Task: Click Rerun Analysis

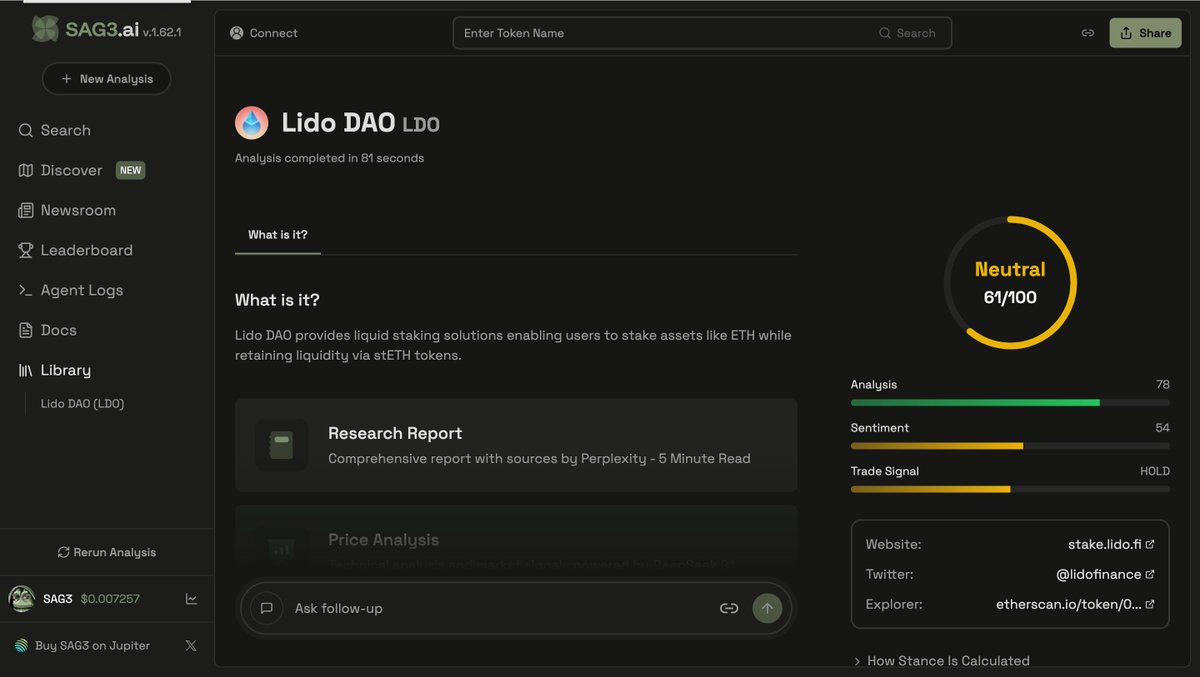Action: coord(107,552)
